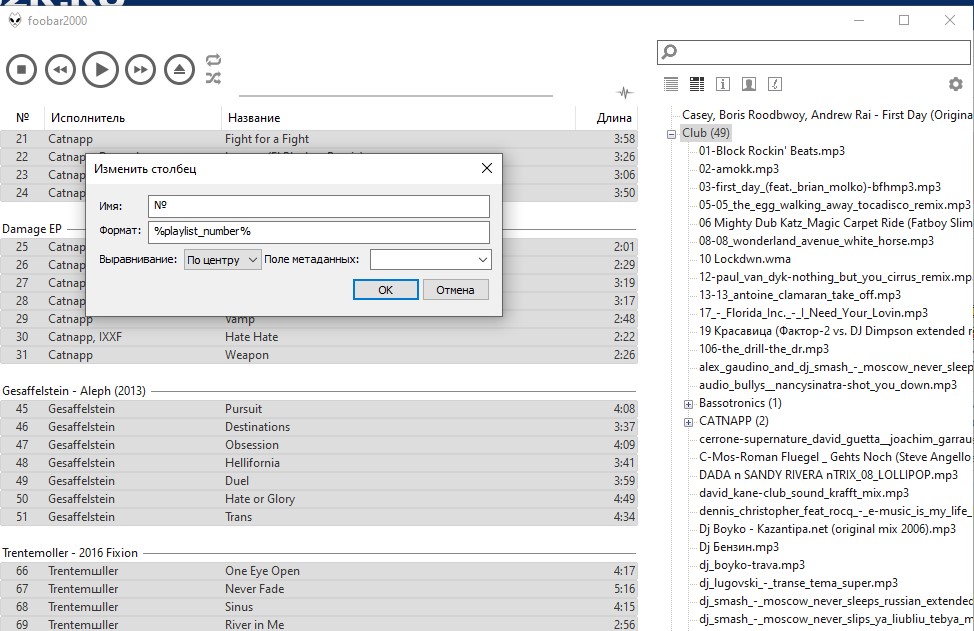Toggle shuffle playback mode
This screenshot has width=974, height=631.
(213, 78)
